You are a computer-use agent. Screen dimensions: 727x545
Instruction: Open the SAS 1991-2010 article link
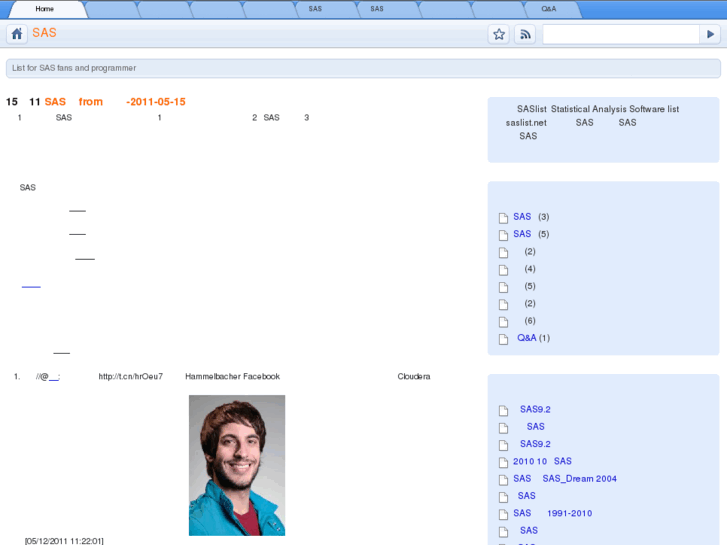(552, 513)
